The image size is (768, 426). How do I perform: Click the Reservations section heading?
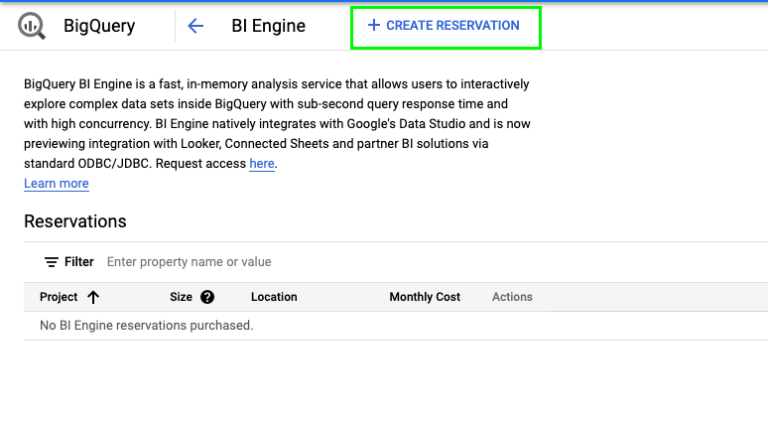[x=75, y=221]
